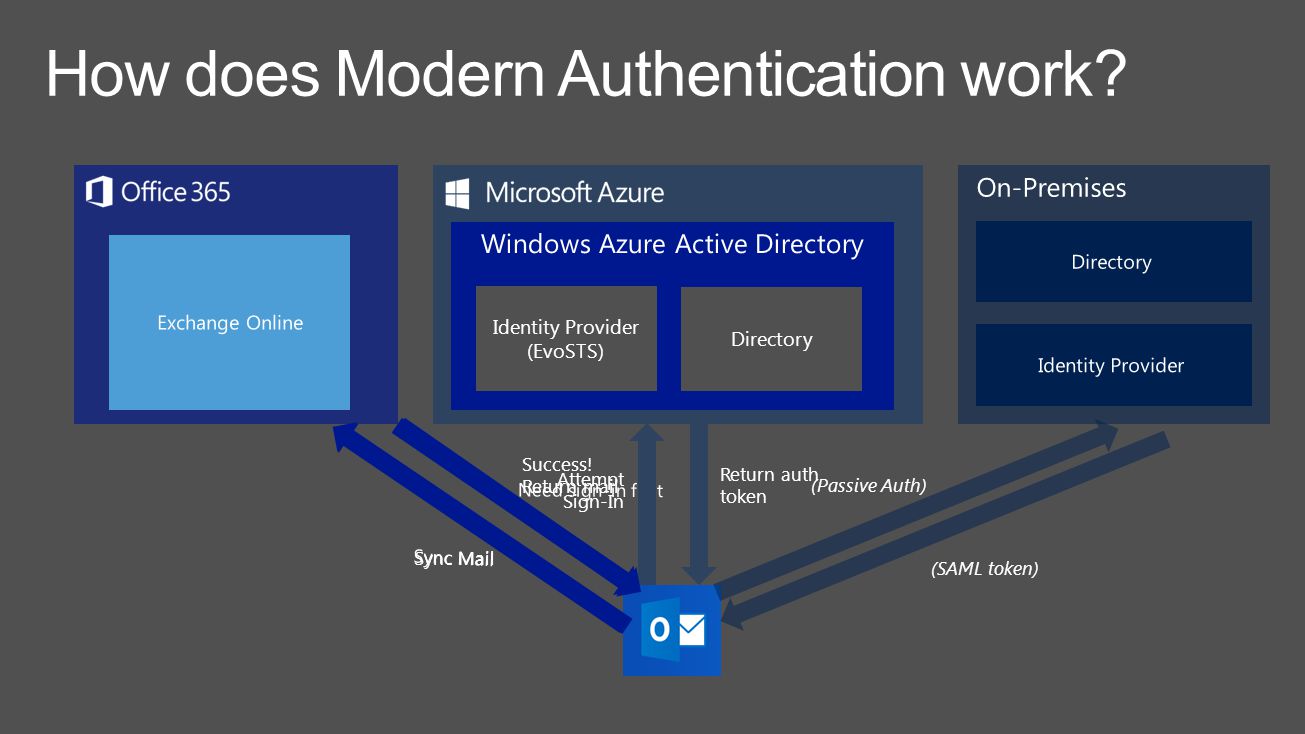This screenshot has height=734, width=1305.
Task: Click the 'Microsoft Azure' label text
Action: coord(575,192)
